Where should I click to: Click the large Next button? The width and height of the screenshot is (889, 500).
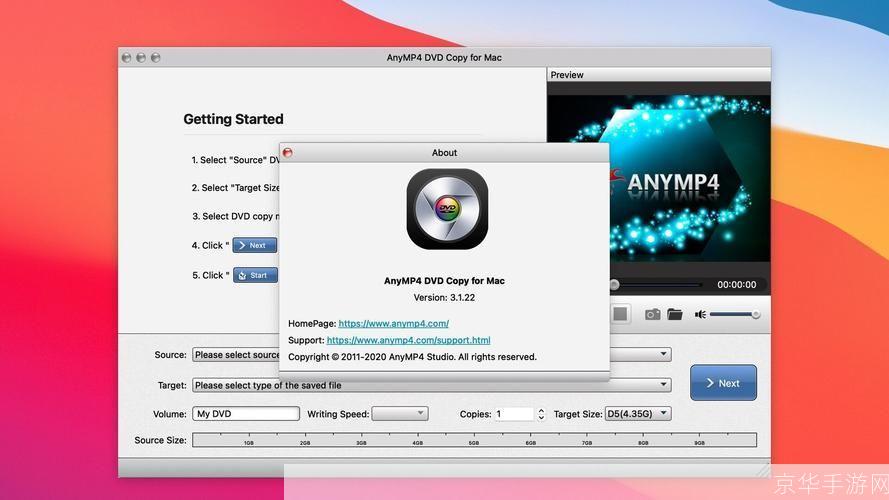coord(723,383)
